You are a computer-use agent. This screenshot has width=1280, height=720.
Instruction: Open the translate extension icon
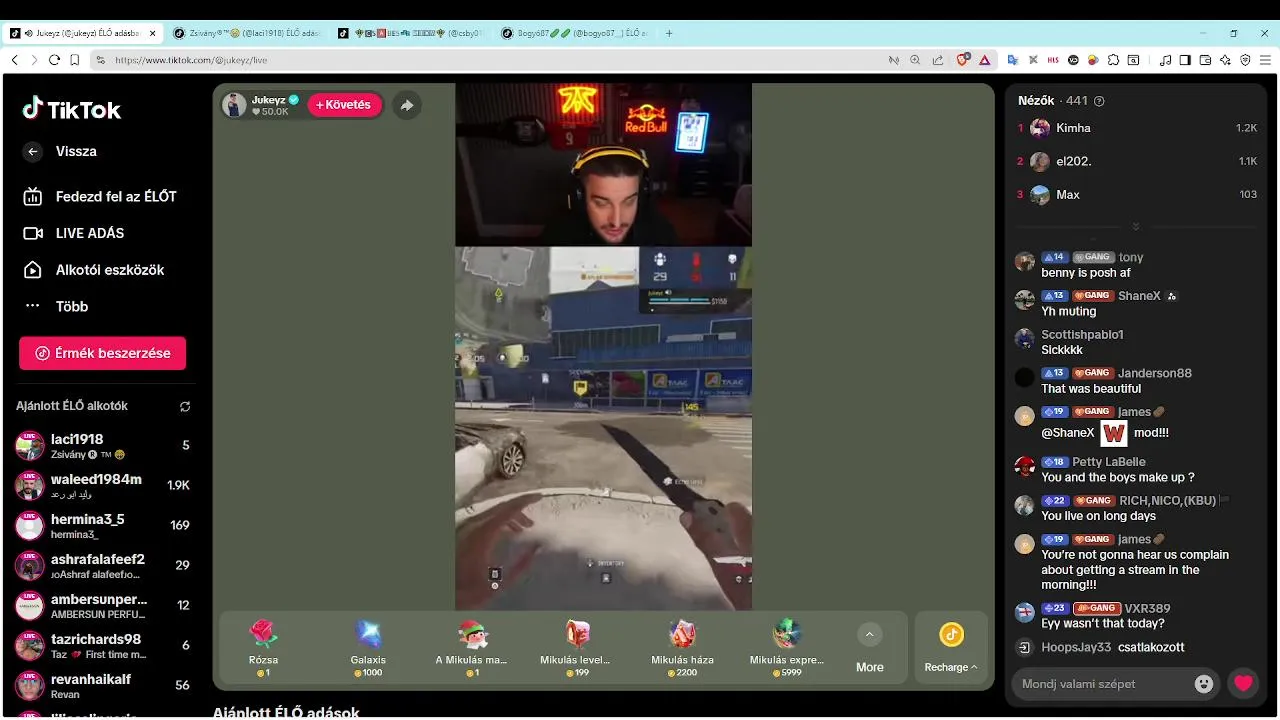(x=1012, y=60)
